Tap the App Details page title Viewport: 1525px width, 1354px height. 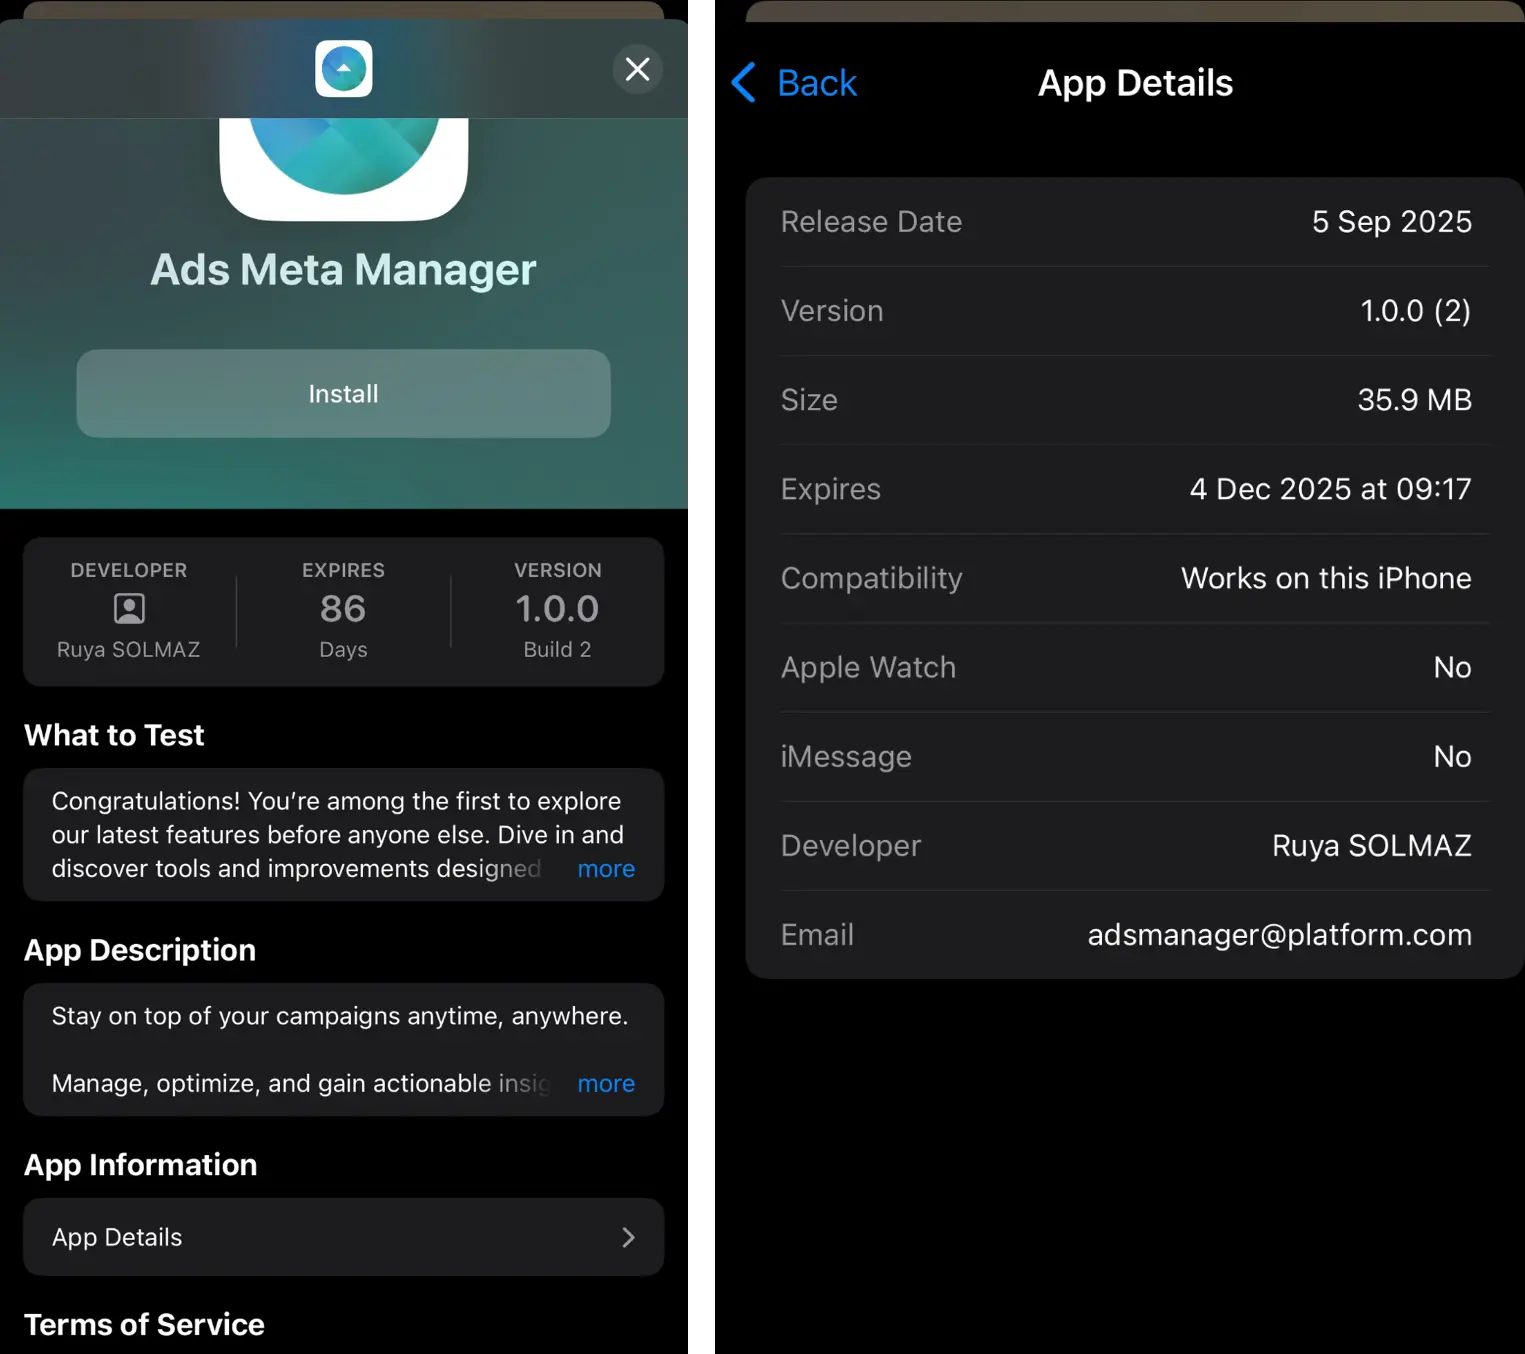(x=1135, y=83)
